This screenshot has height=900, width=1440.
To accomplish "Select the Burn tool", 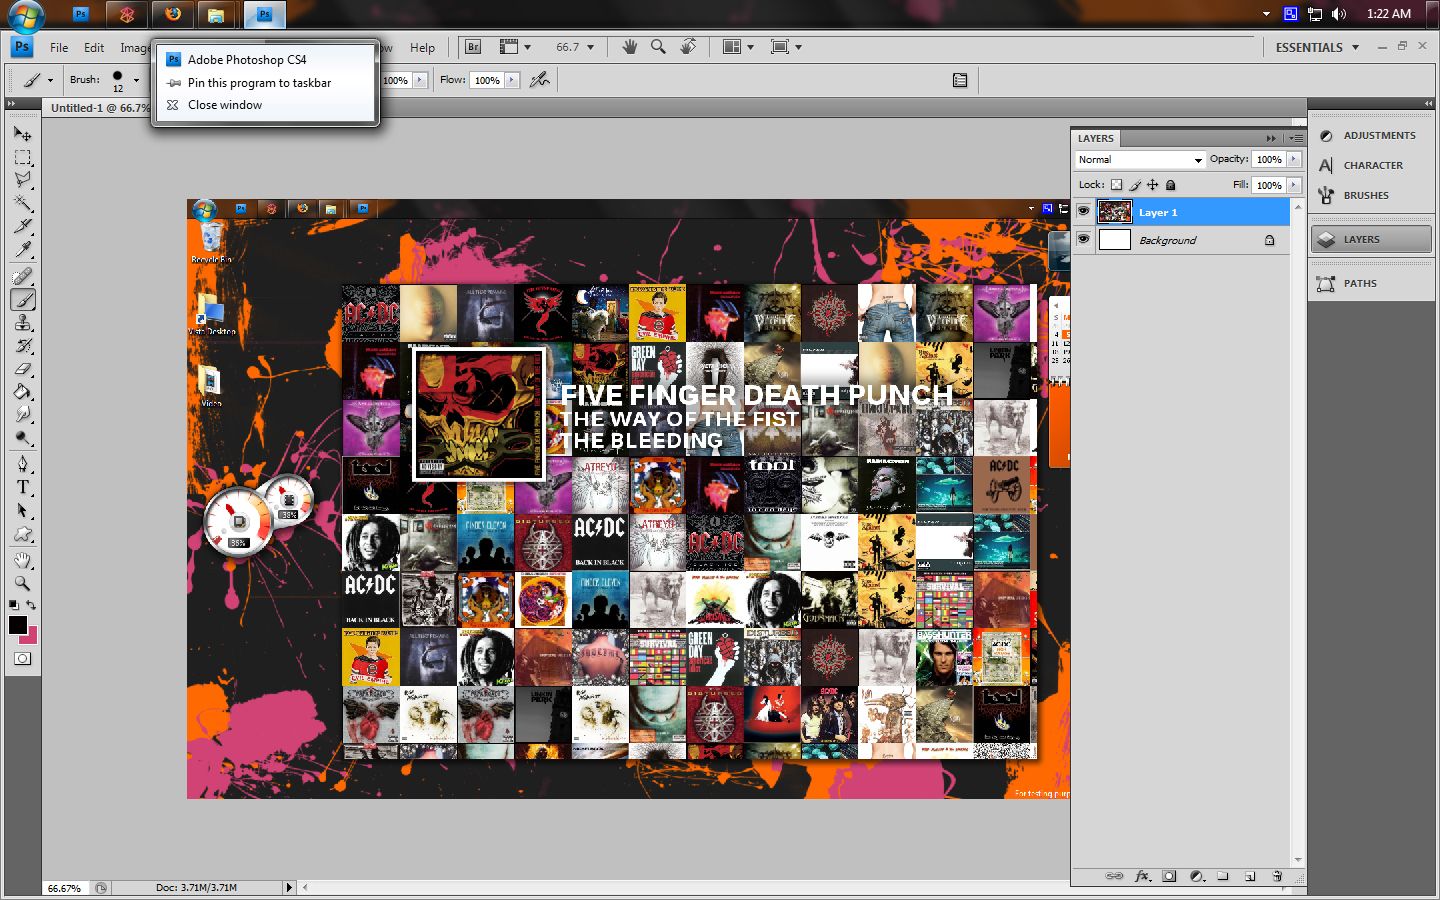I will click(x=22, y=438).
